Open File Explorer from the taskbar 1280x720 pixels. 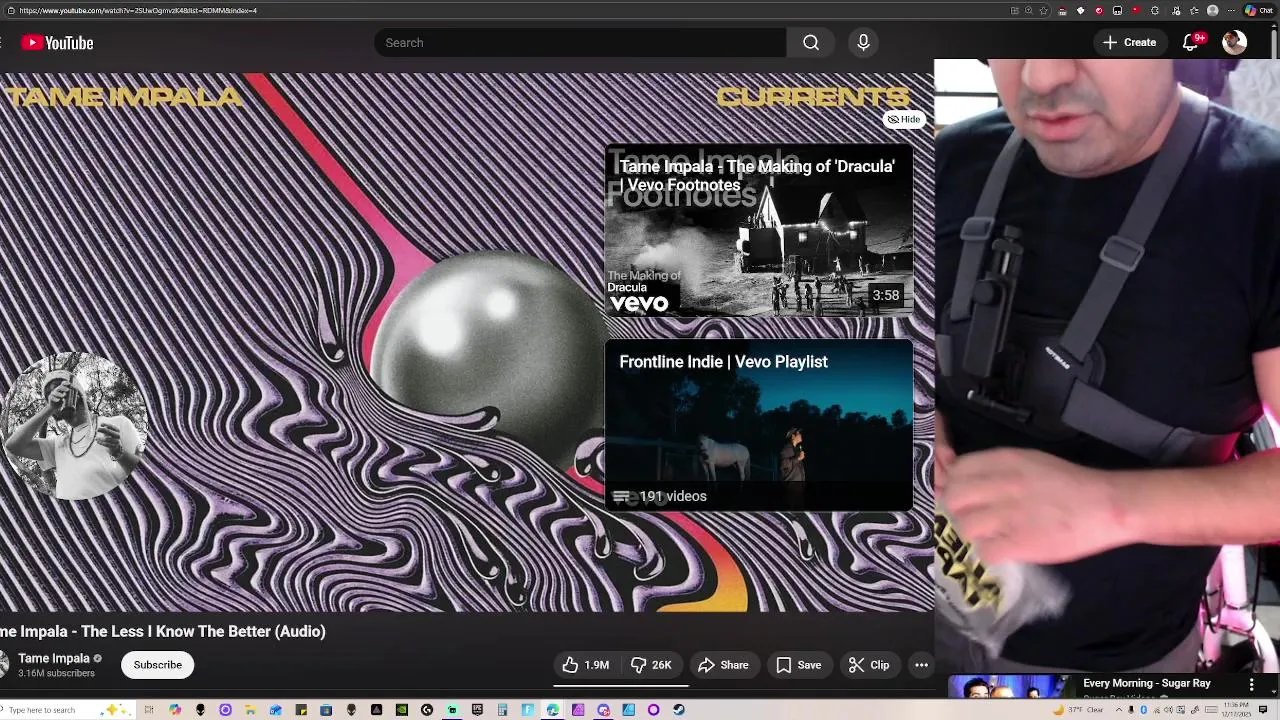(x=250, y=710)
